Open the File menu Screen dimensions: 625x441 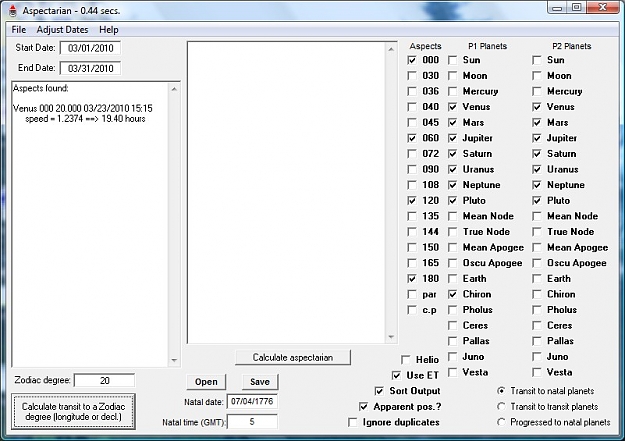pyautogui.click(x=19, y=30)
